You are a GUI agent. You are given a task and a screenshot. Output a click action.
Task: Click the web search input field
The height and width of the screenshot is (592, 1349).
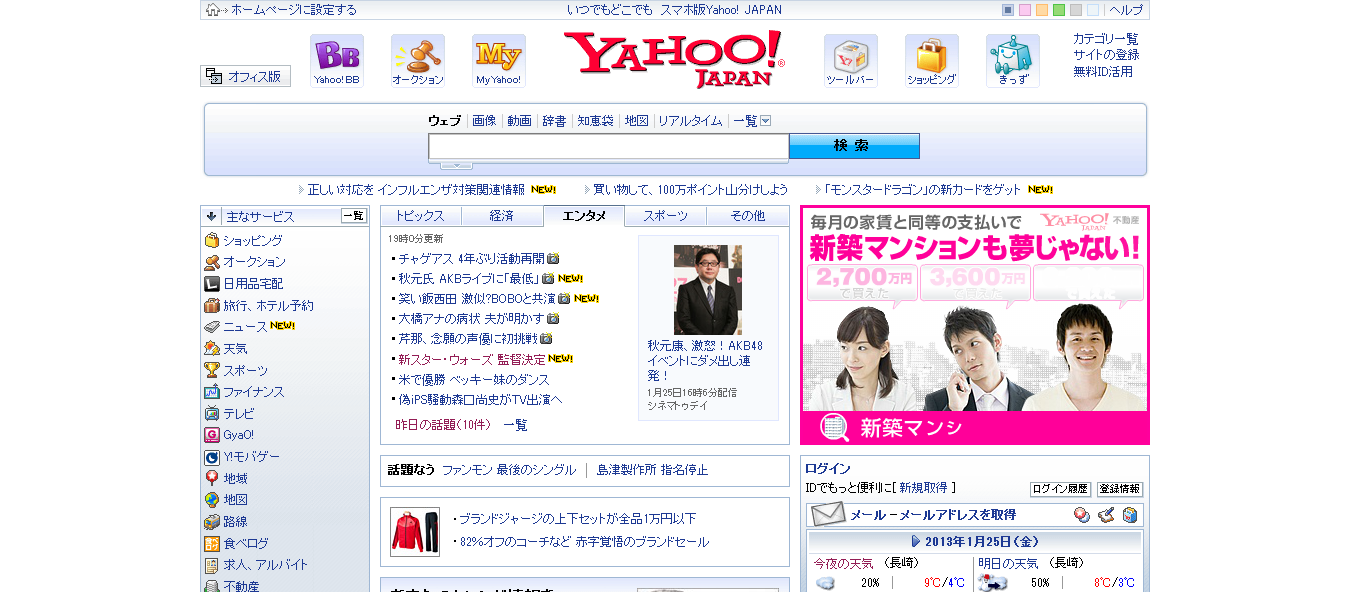pos(608,147)
